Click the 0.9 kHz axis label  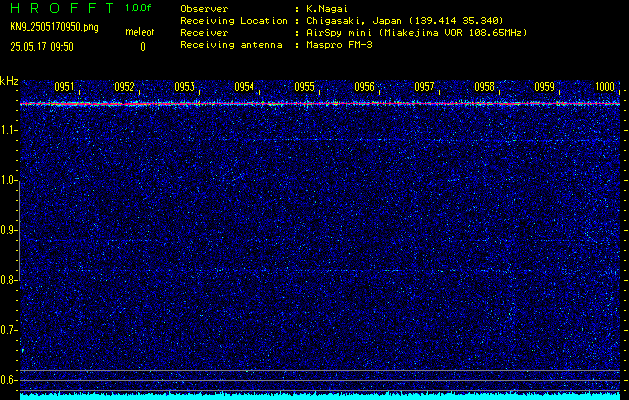tap(8, 230)
